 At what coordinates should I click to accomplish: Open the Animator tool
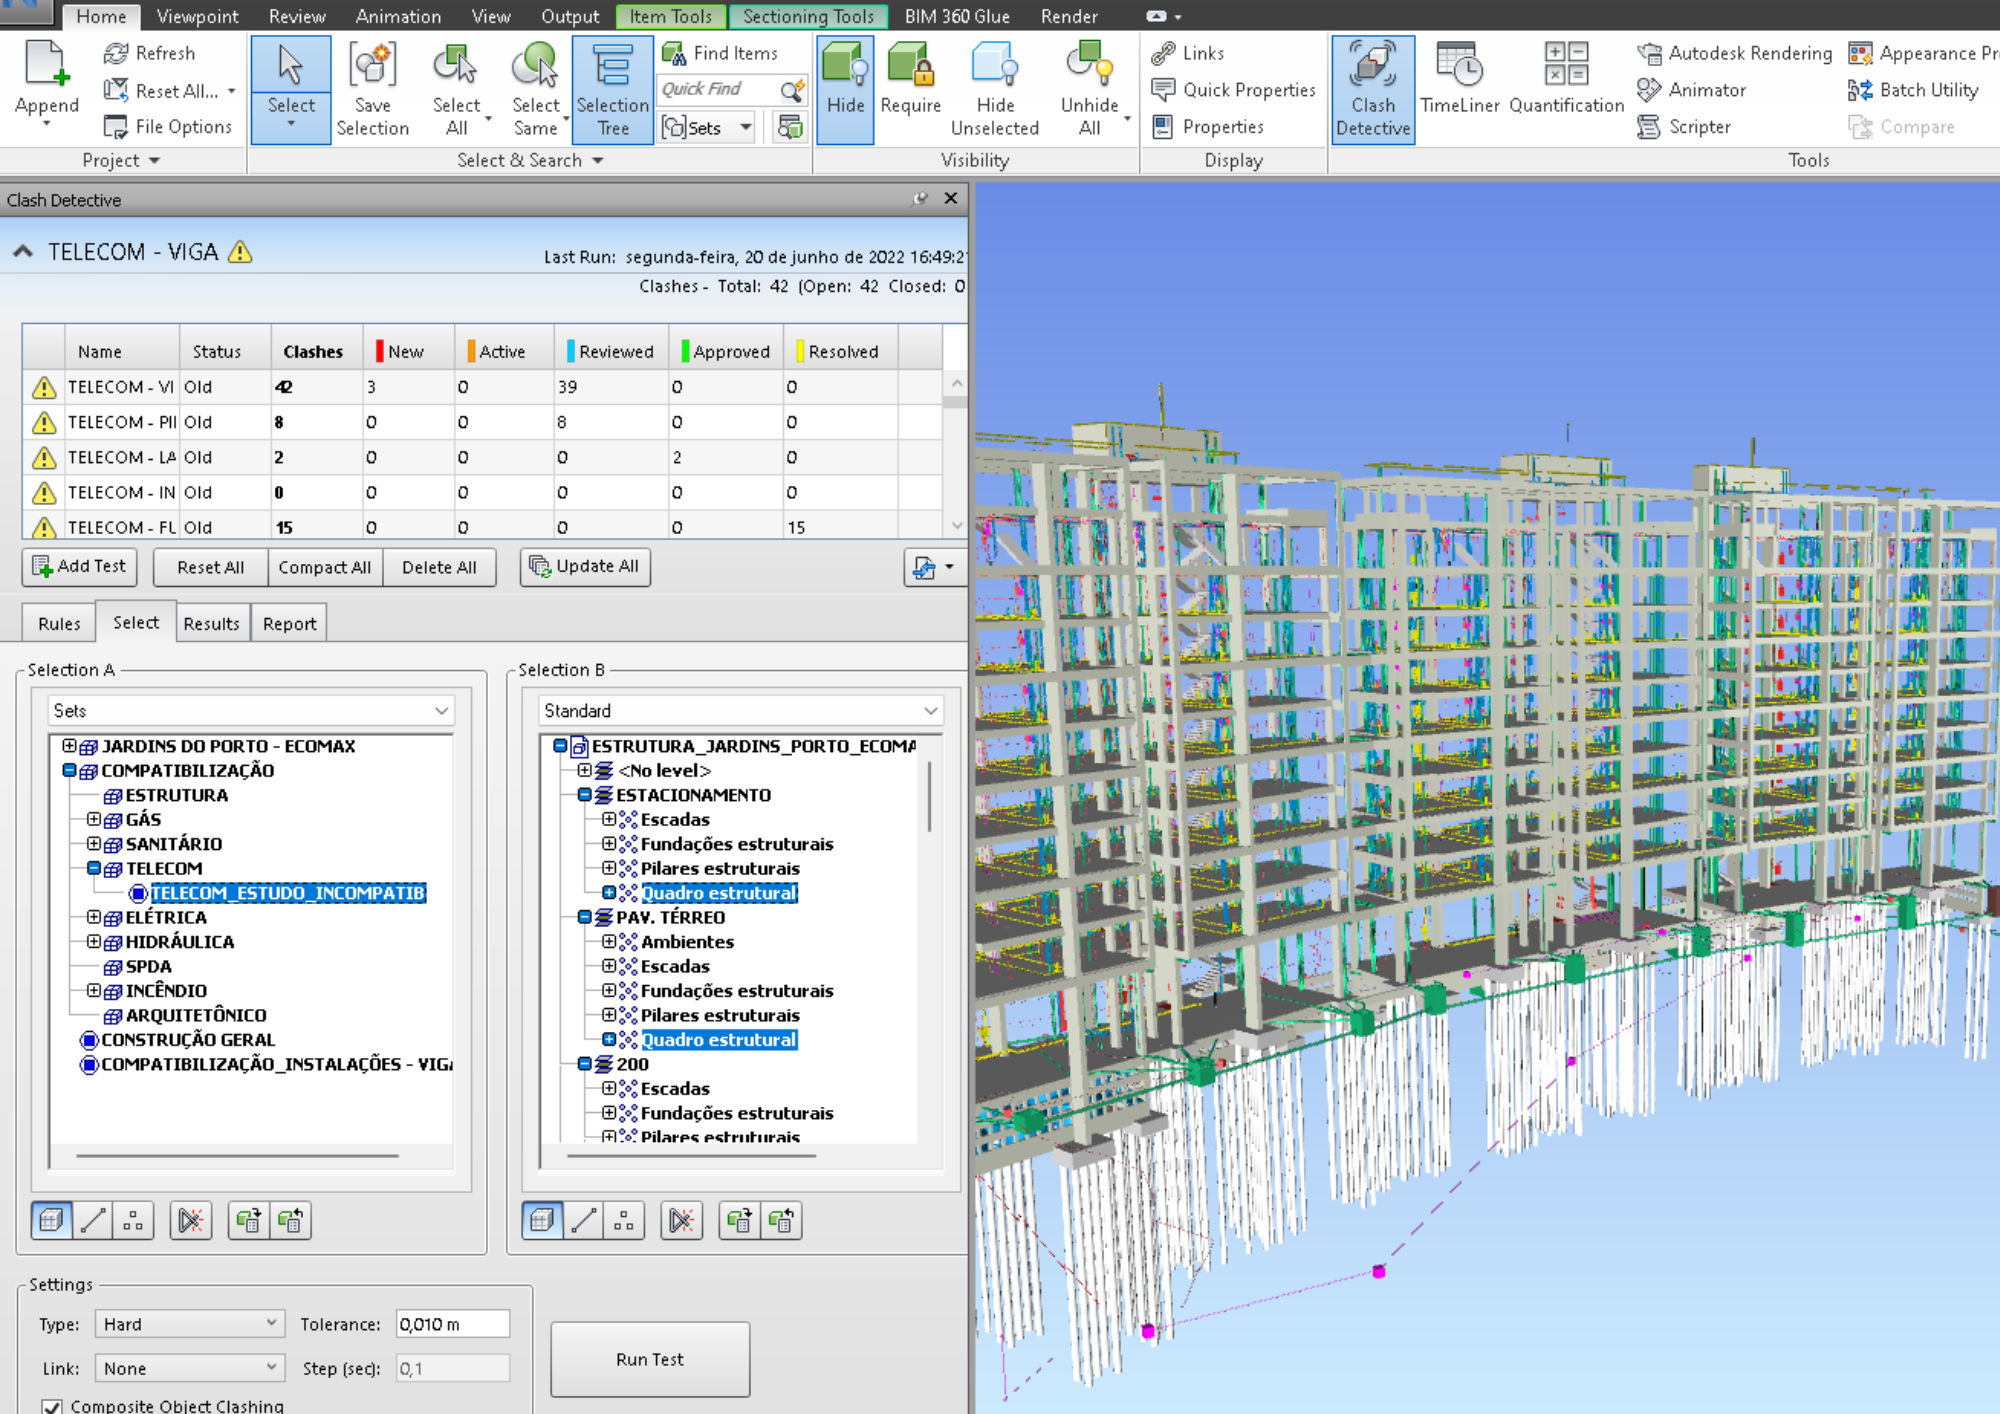tap(1692, 90)
